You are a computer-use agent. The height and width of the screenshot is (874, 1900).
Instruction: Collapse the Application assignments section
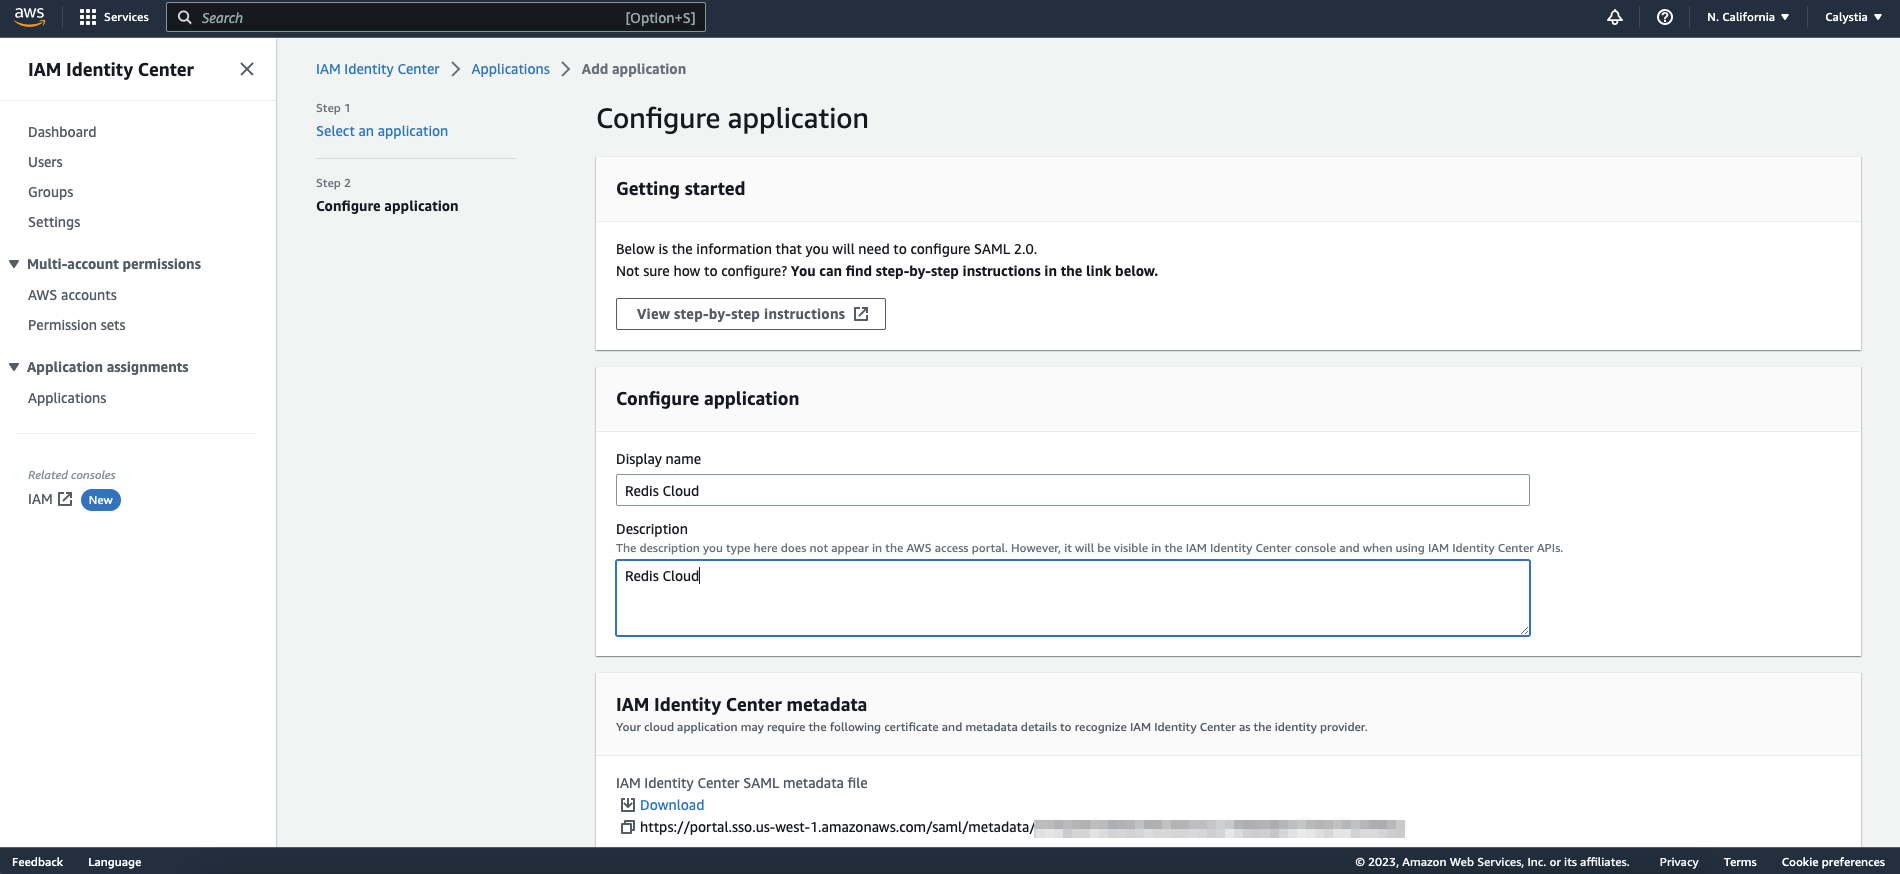tap(14, 367)
